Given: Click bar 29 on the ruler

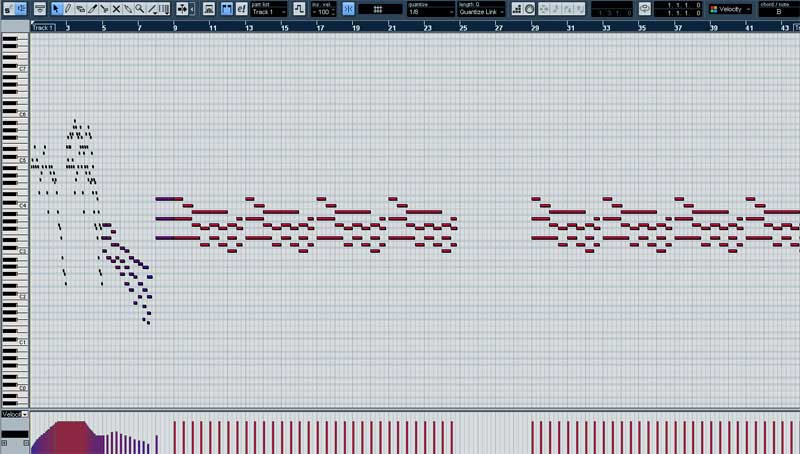Looking at the screenshot, I should pos(535,28).
